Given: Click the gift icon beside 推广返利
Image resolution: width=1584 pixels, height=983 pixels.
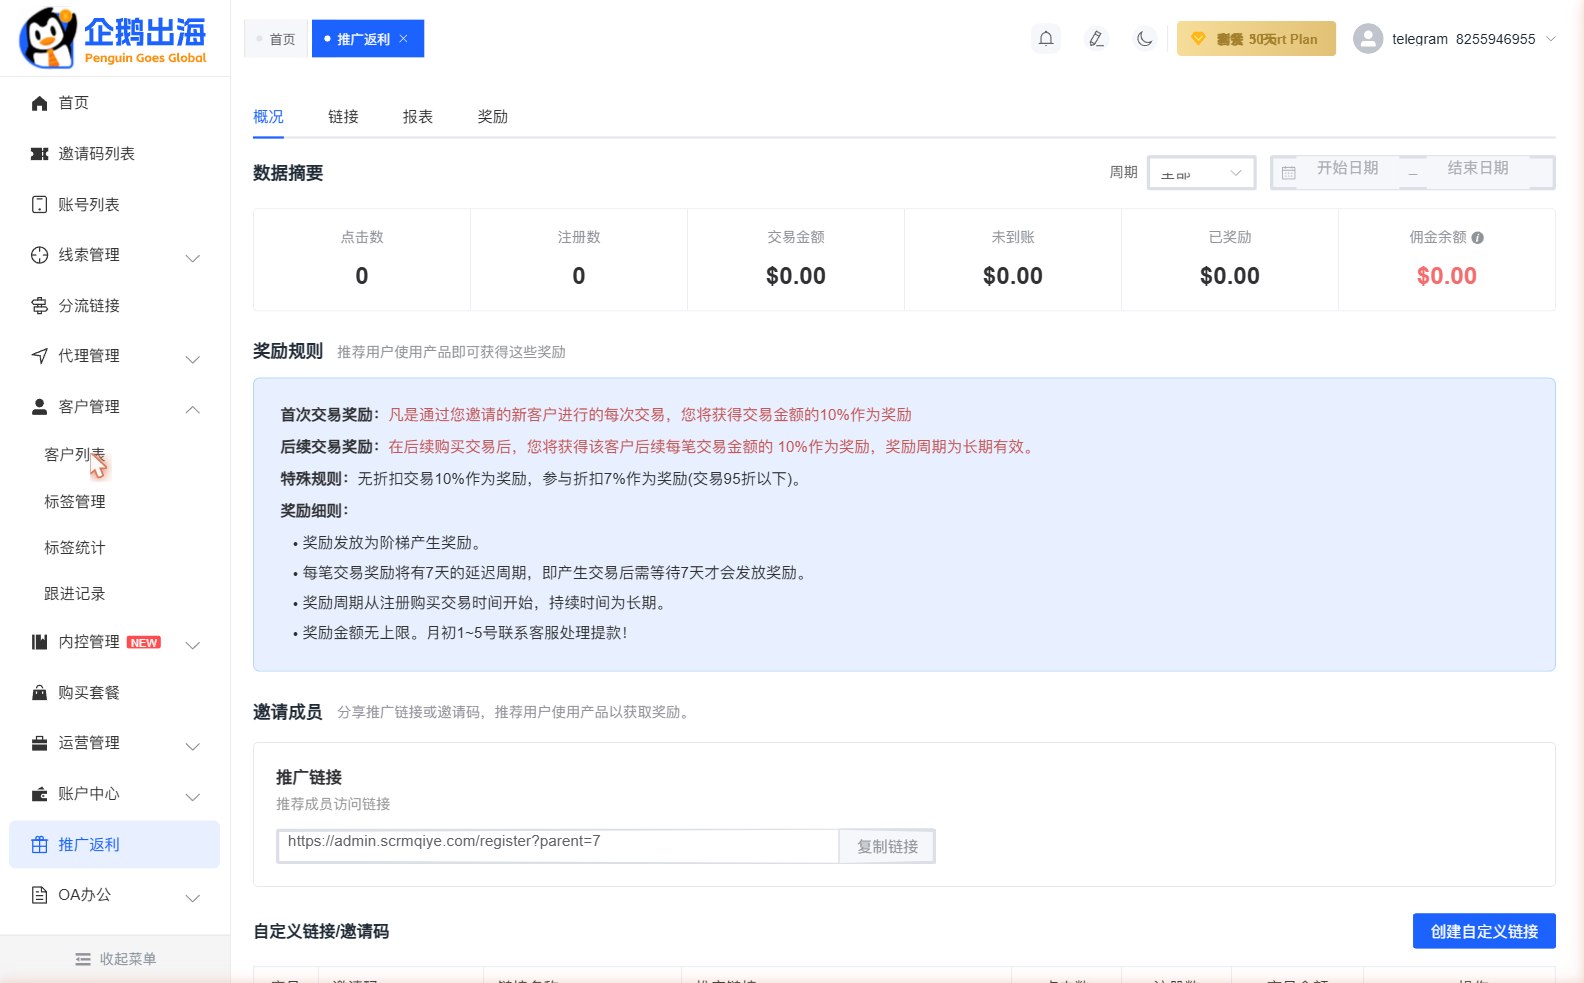Looking at the screenshot, I should 39,845.
